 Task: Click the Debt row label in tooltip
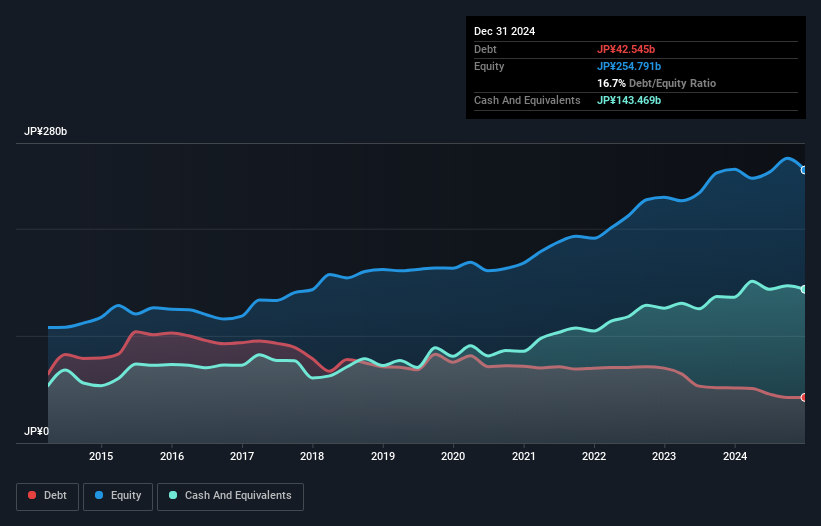point(485,49)
